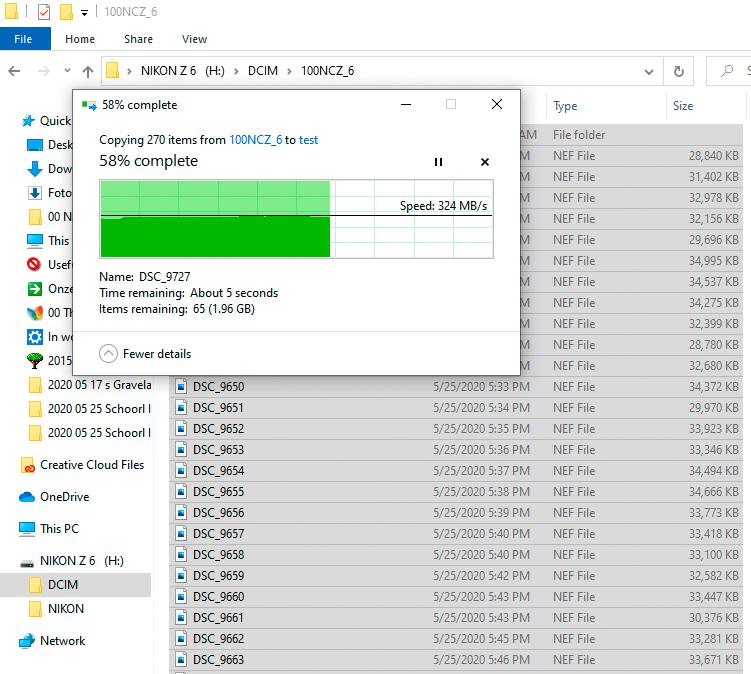Click the DSC_9657 file icon
Viewport: 751px width, 674px height.
[x=181, y=534]
